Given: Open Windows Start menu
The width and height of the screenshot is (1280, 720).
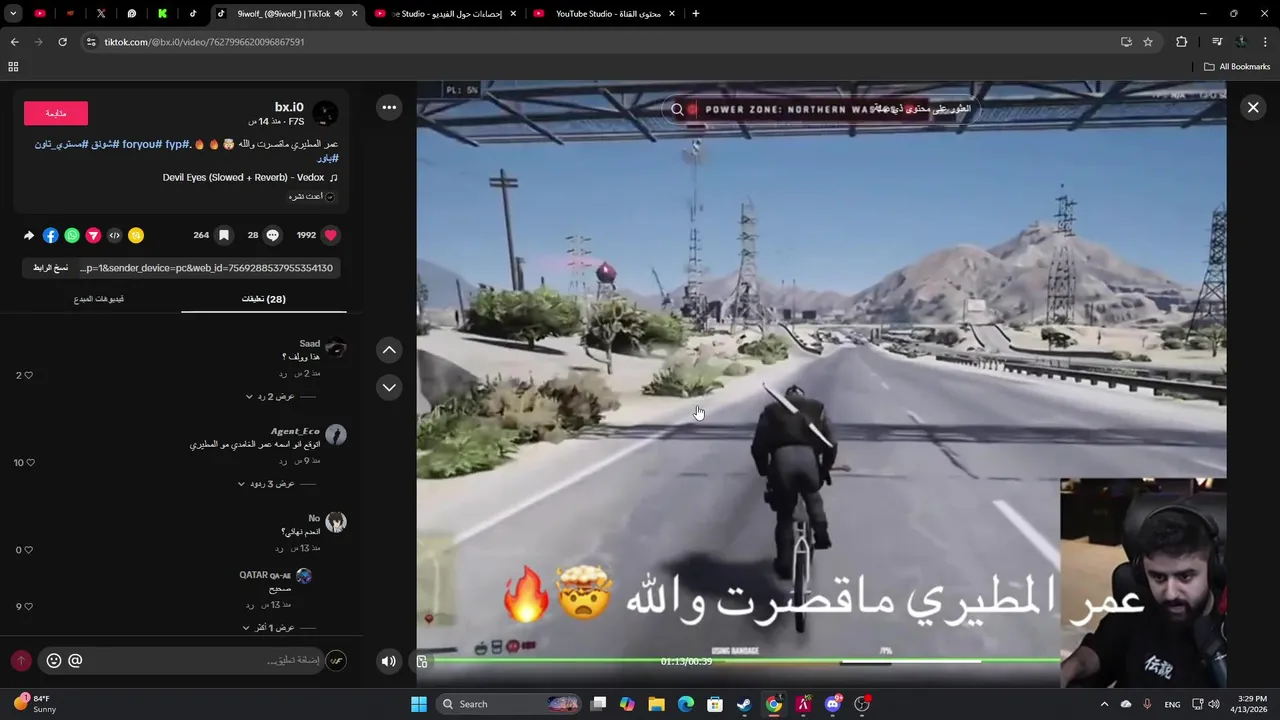Looking at the screenshot, I should (x=419, y=704).
